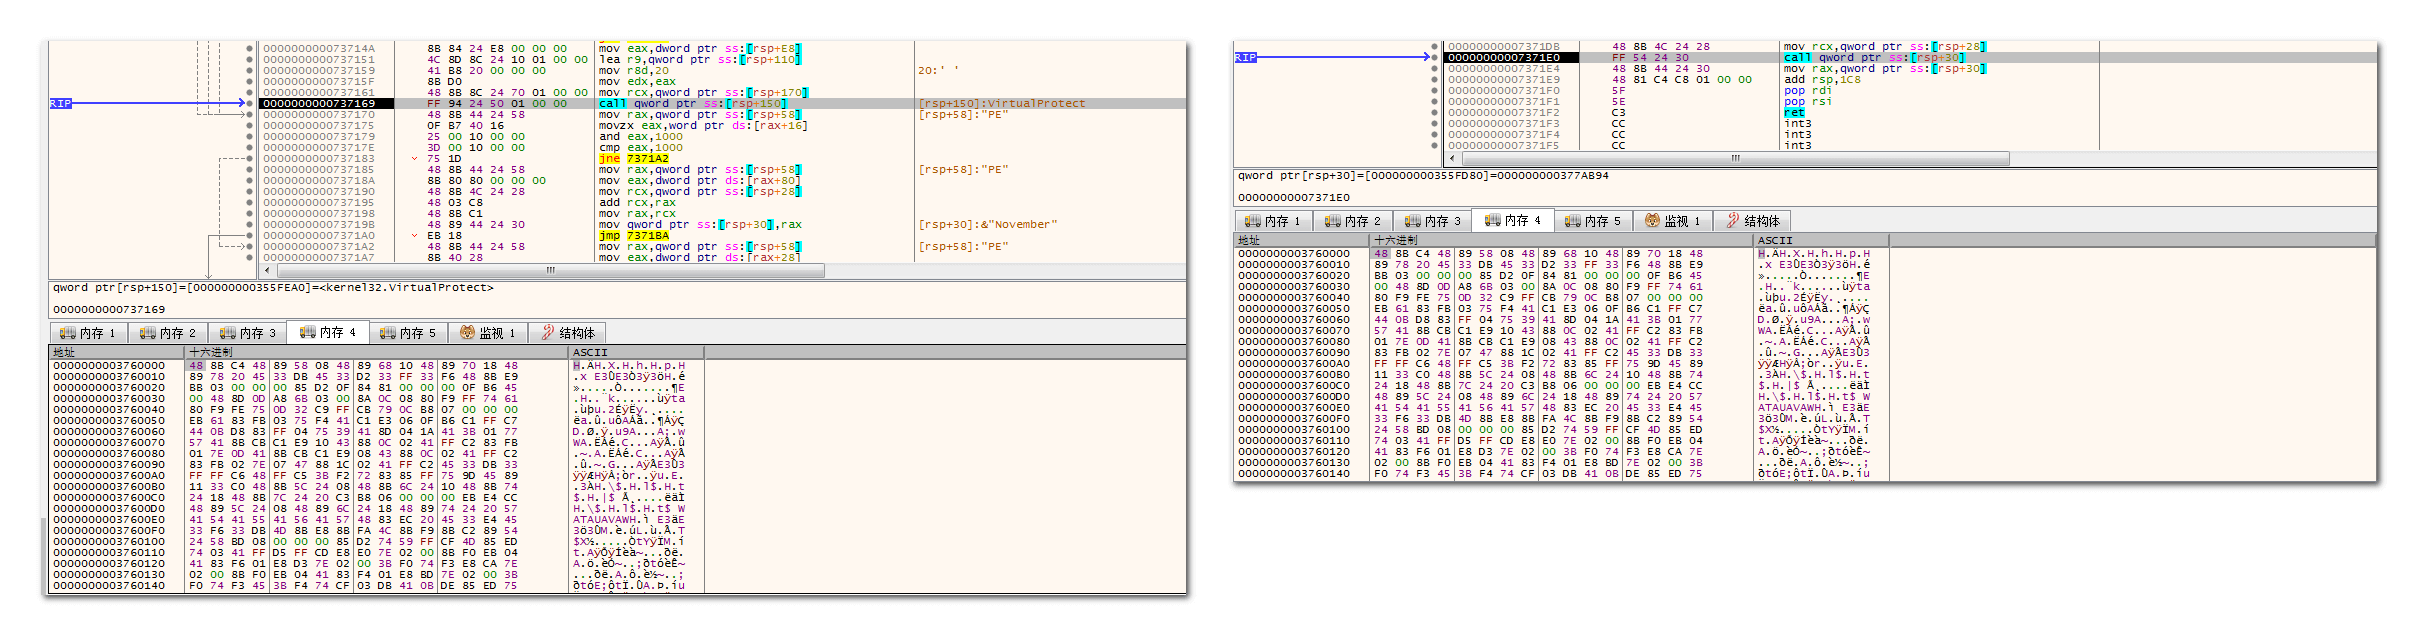The image size is (2419, 637).
Task: Select 内存 4 tab in left debugger view
Action: coord(328,332)
